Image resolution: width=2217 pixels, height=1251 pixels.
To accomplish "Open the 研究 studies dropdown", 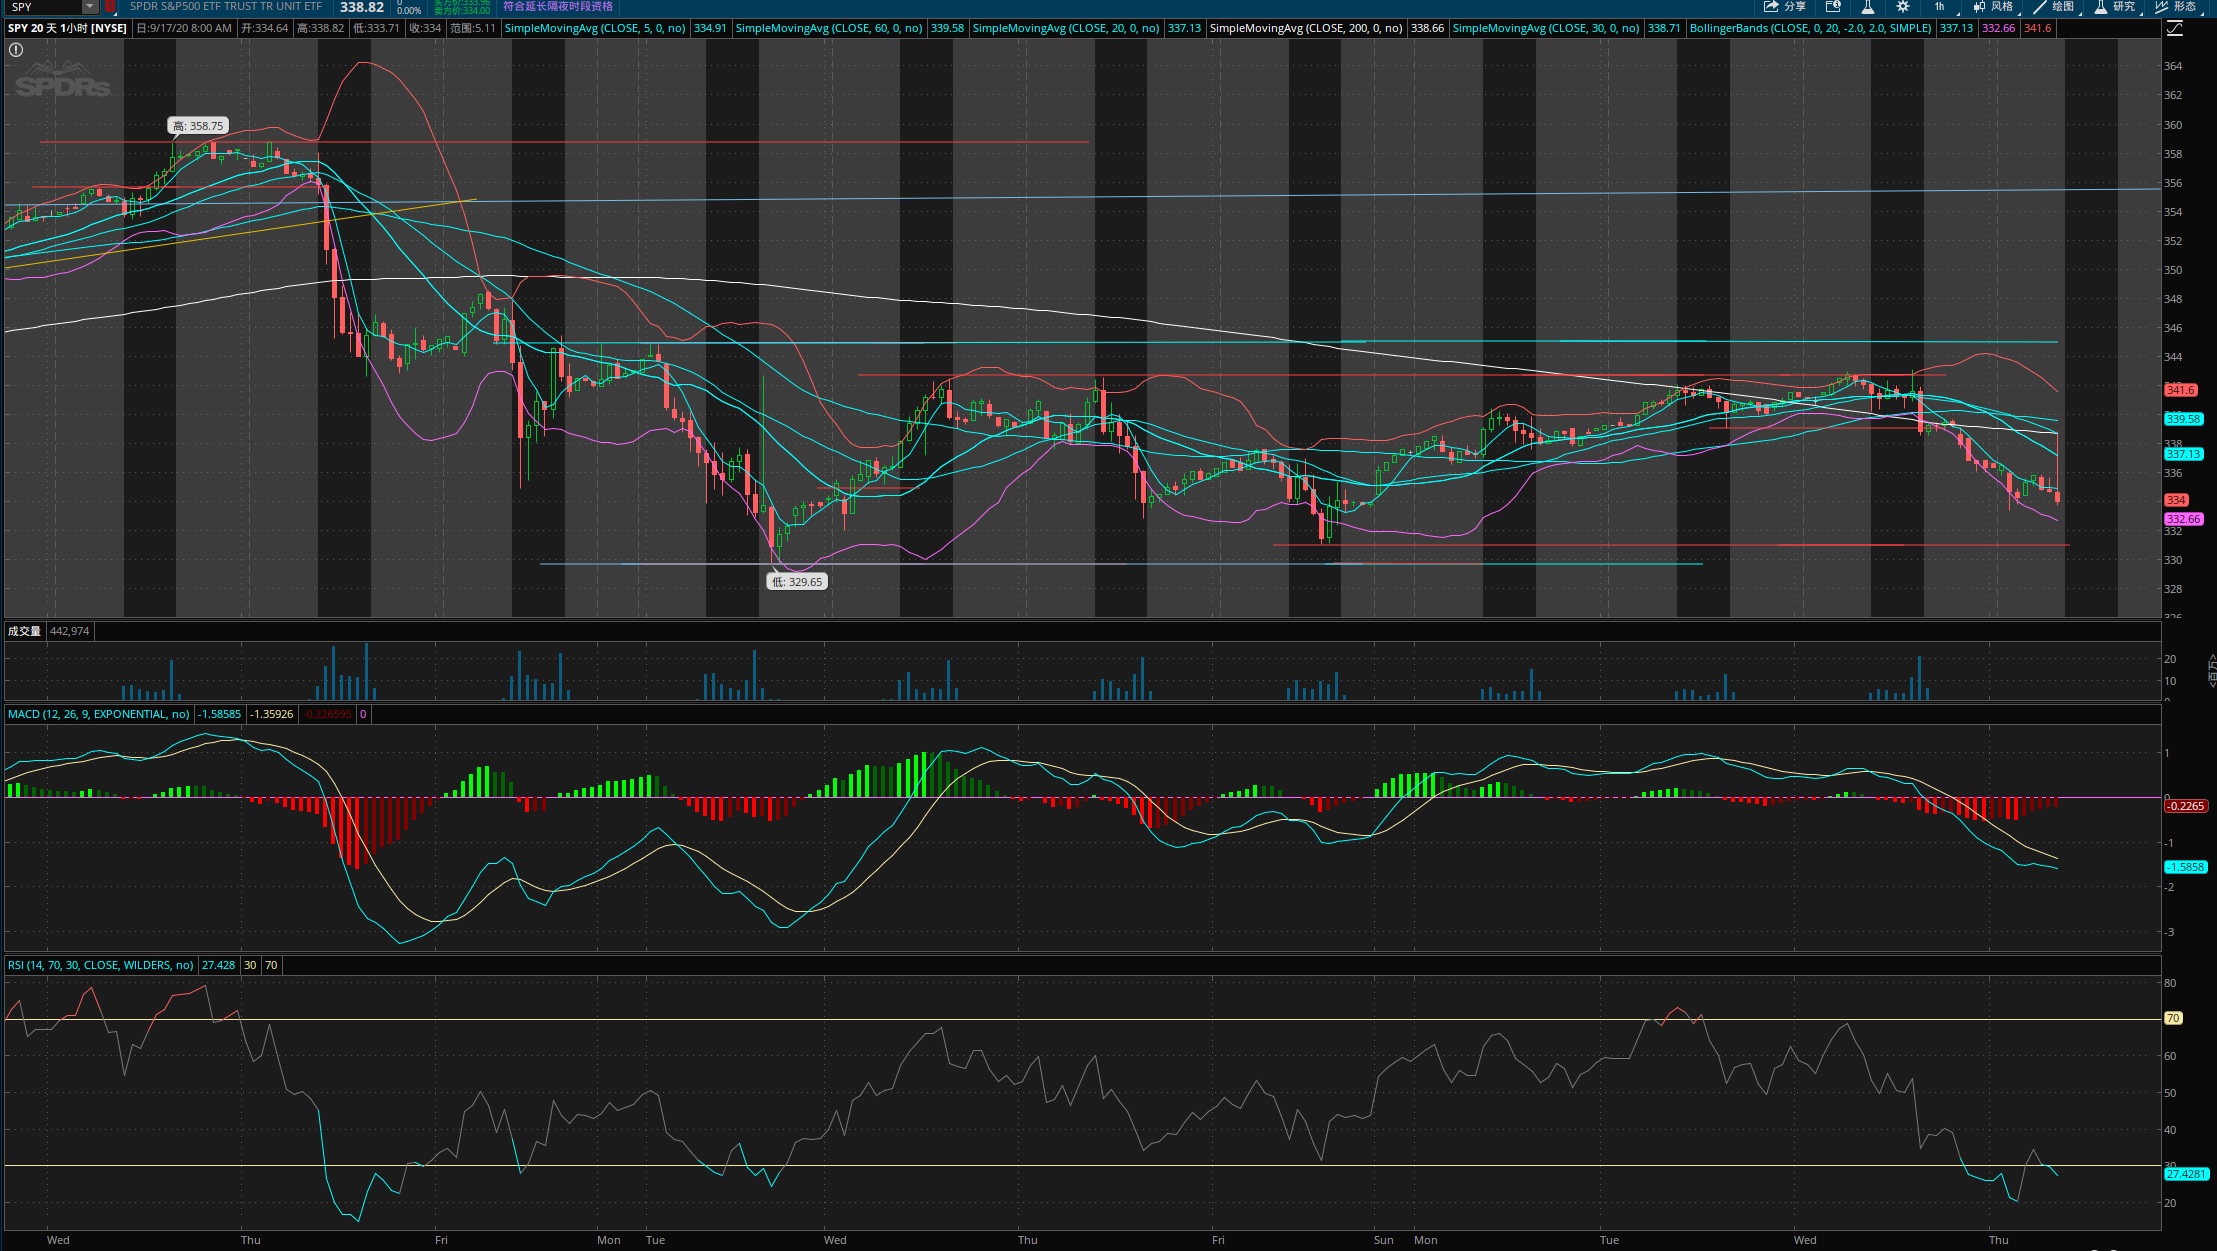I will point(2115,7).
